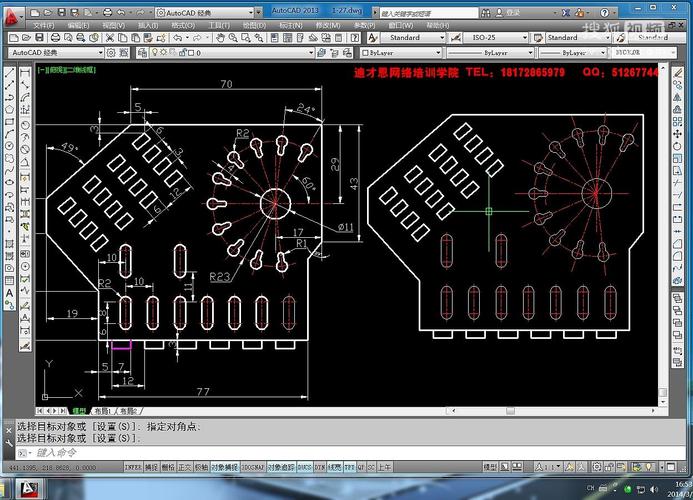Open the 格式(O) menu
The image size is (693, 500).
tap(183, 26)
